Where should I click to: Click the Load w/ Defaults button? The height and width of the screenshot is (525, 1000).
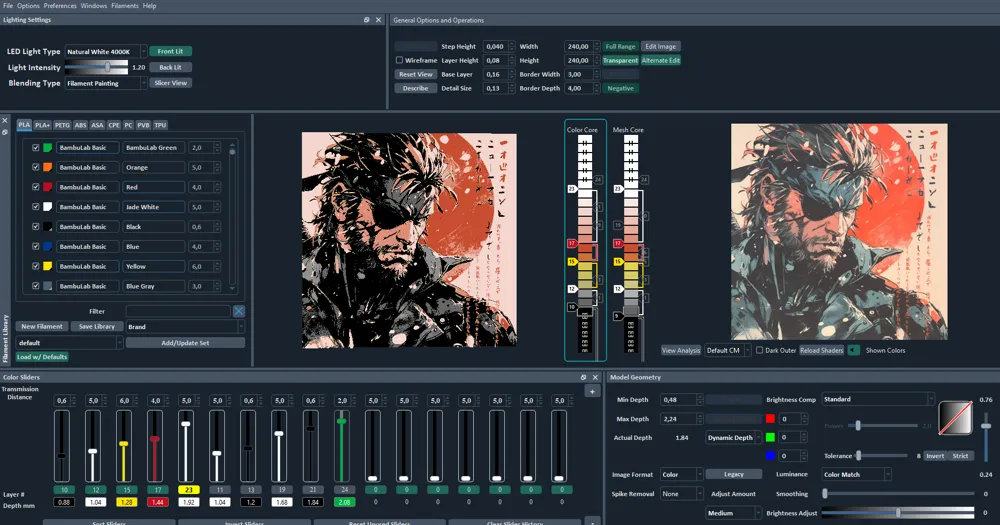[42, 357]
